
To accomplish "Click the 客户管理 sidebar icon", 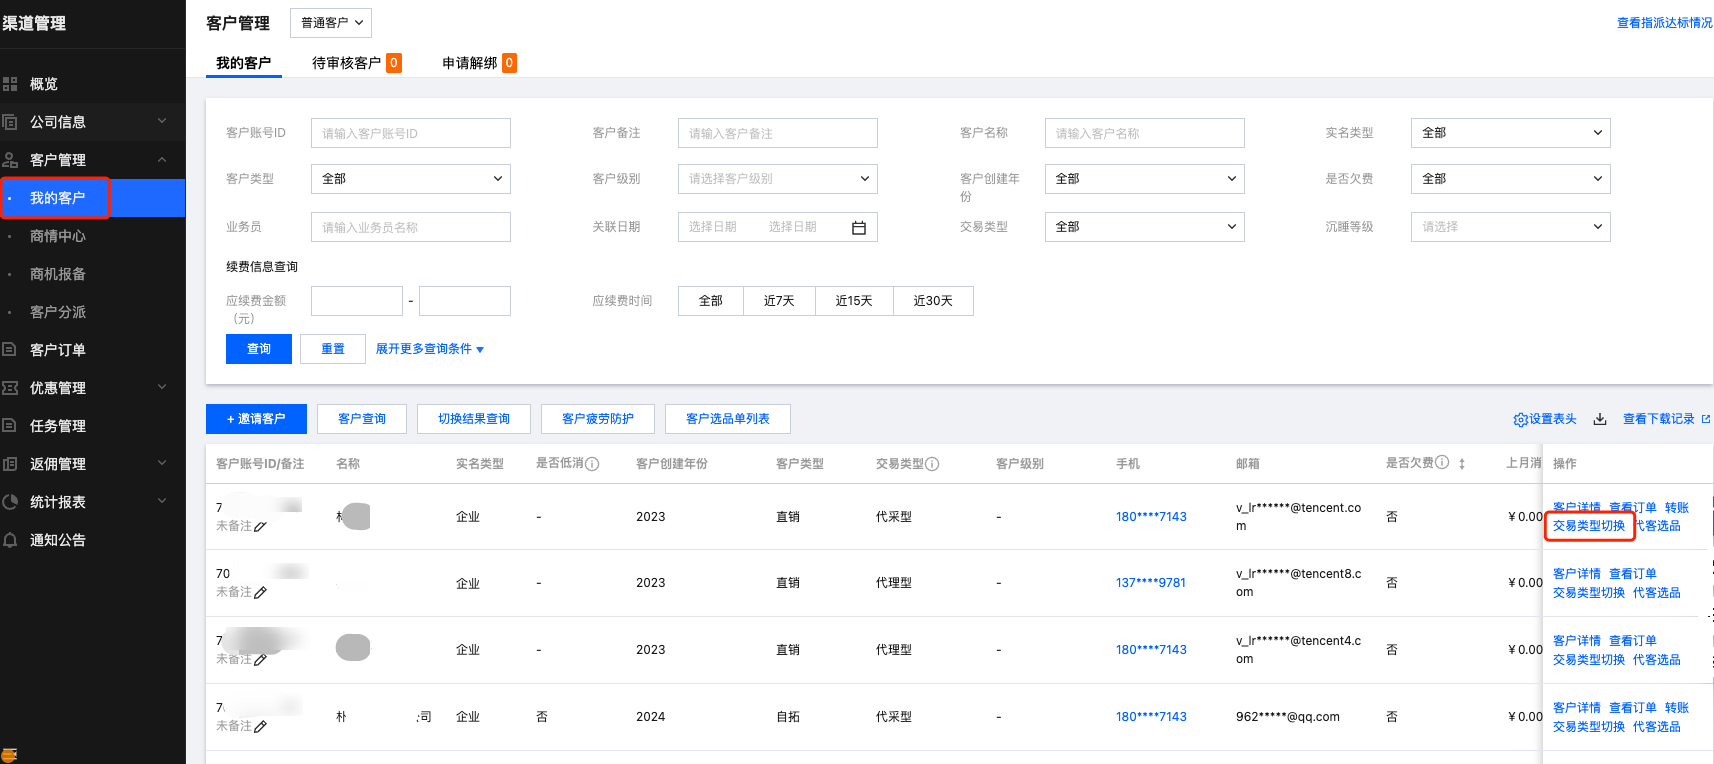I will click(10, 160).
